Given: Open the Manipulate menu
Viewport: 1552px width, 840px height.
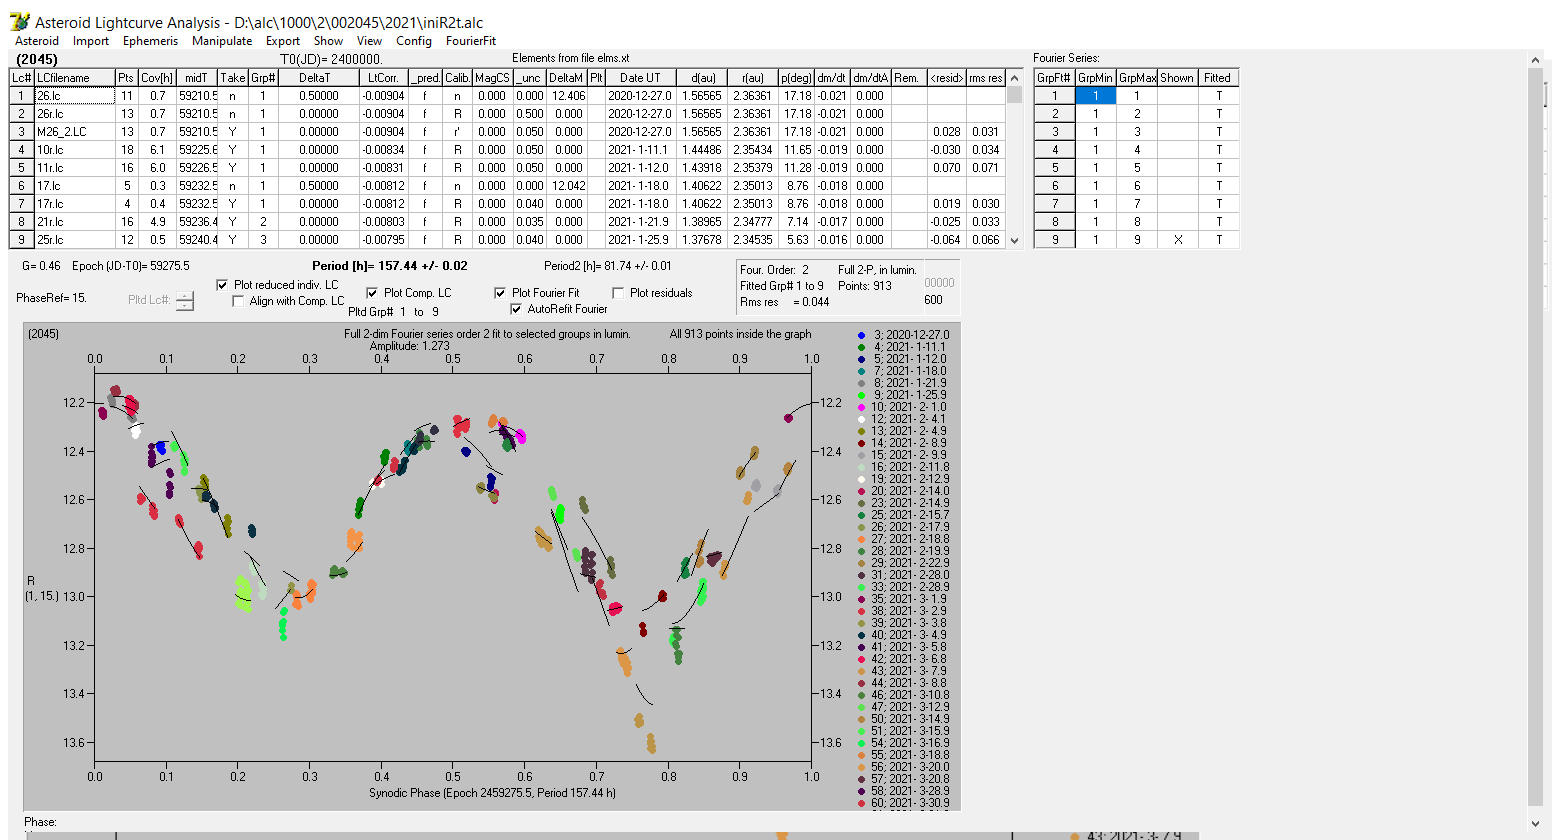Looking at the screenshot, I should pyautogui.click(x=222, y=41).
